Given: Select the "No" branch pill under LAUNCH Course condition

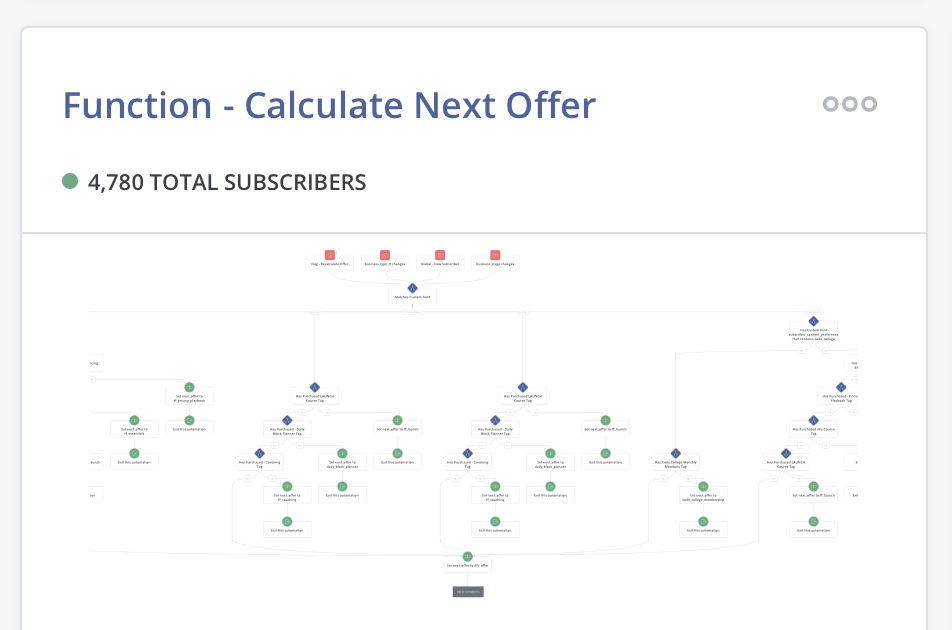Looking at the screenshot, I should click(x=535, y=412).
